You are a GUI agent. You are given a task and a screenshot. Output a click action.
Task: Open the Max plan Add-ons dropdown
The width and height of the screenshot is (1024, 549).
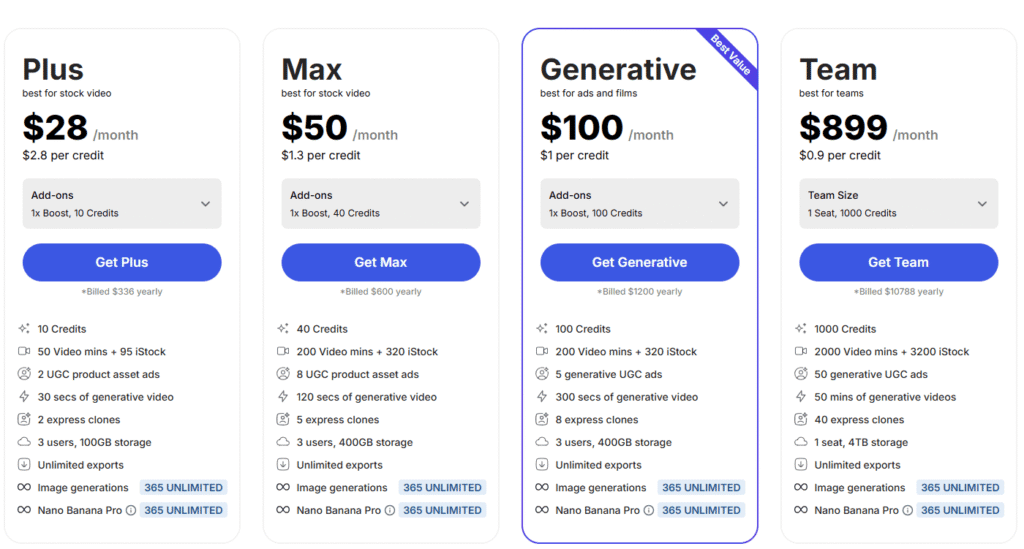[381, 204]
